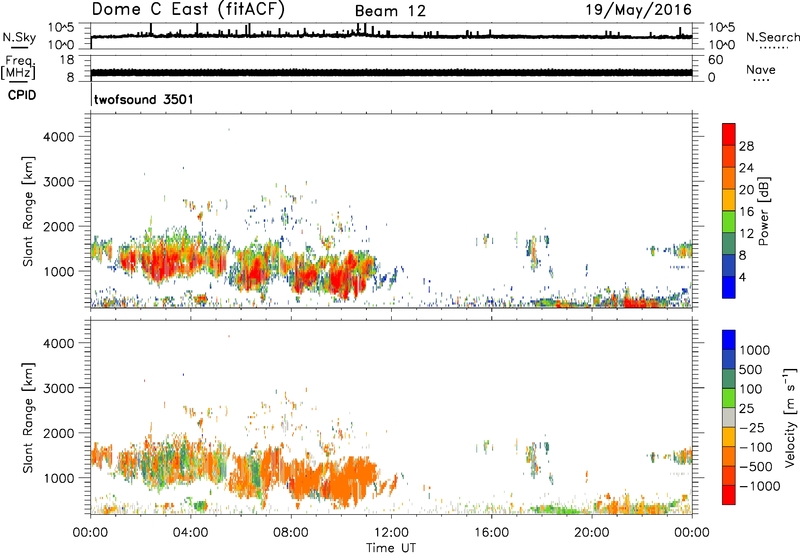Image resolution: width=800 pixels, height=554 pixels.
Task: Click the 'twofsound 3501' text
Action: (x=143, y=99)
